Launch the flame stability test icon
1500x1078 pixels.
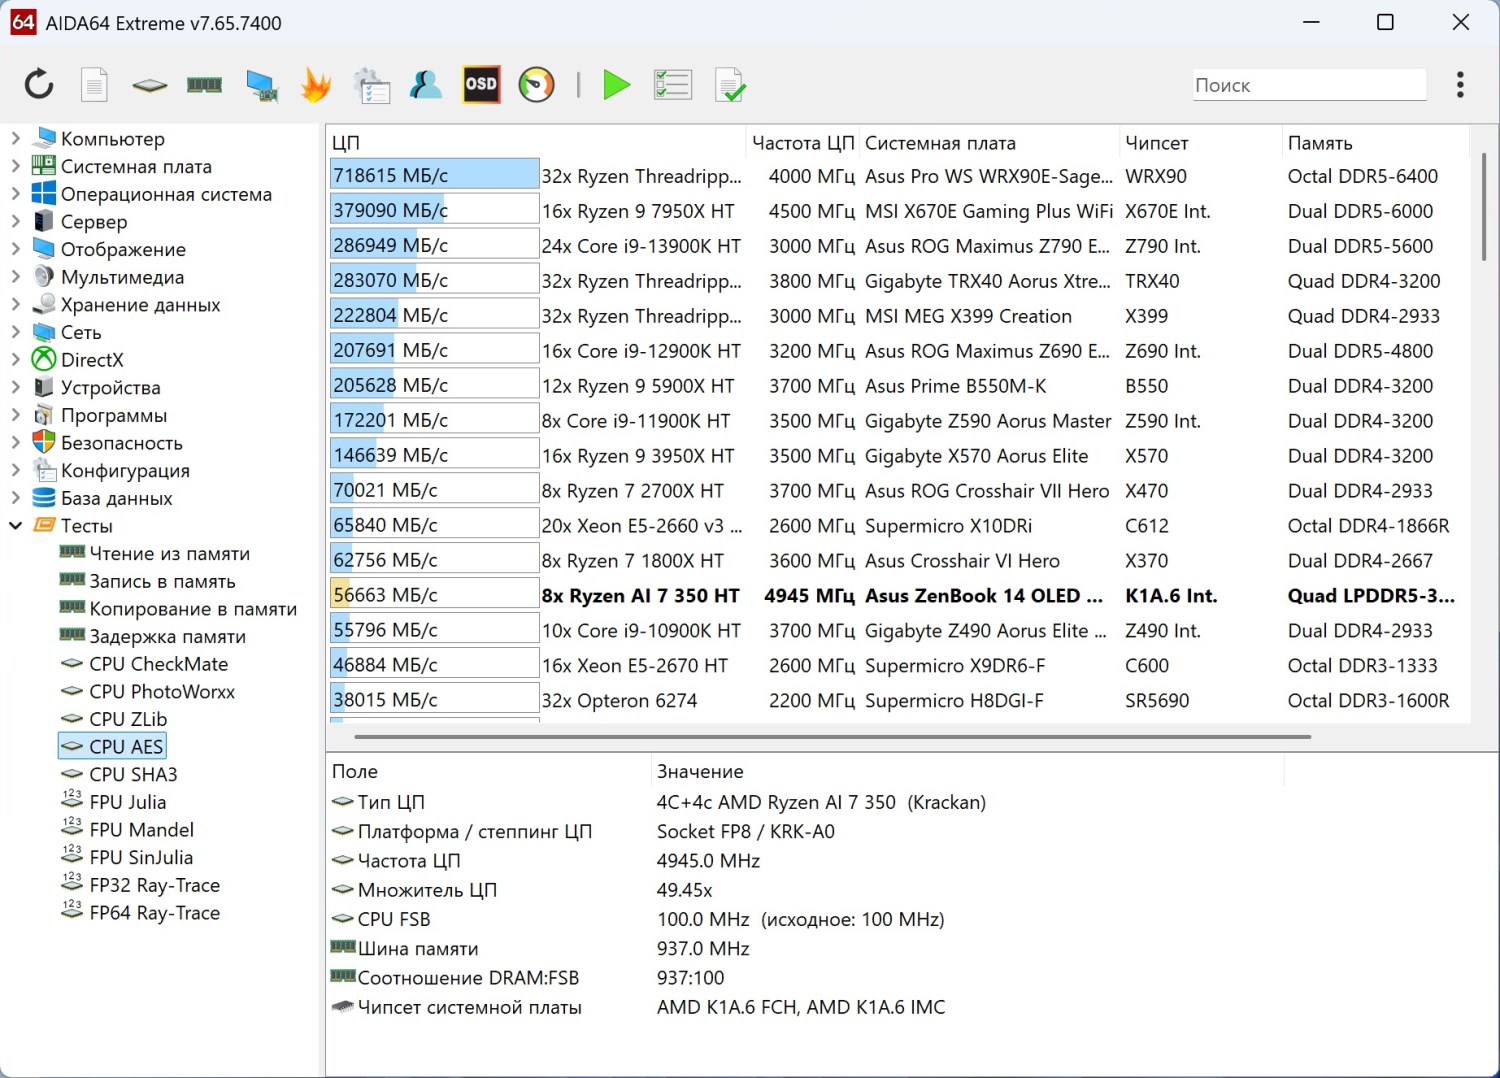316,85
